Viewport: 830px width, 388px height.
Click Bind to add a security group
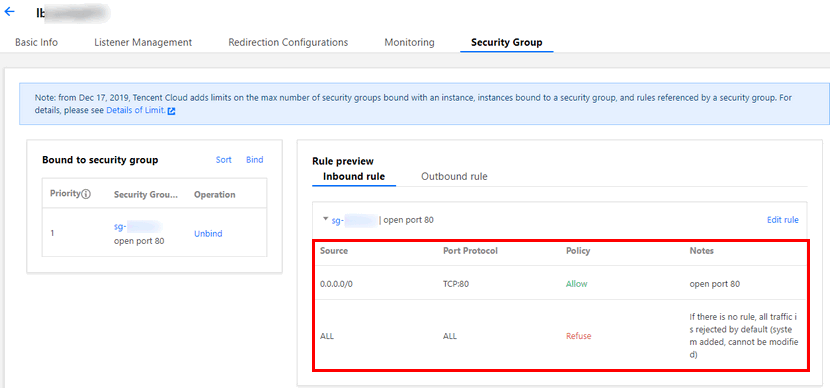coord(255,160)
